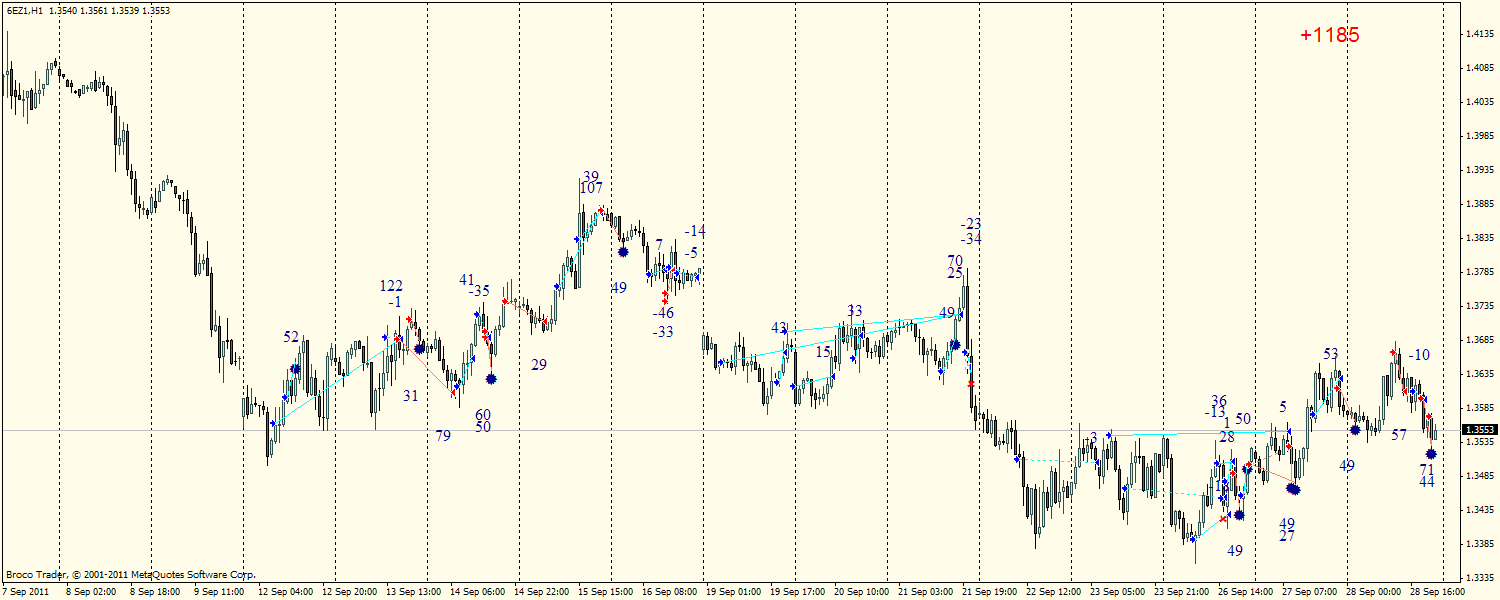Click the -46 trade result label
Screen dimensions: 1500x600
pyautogui.click(x=663, y=313)
